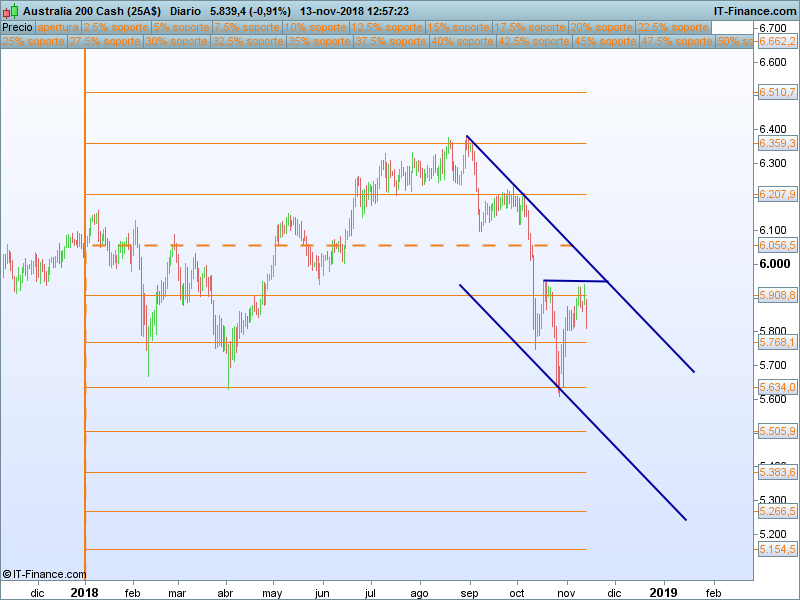Viewport: 800px width, 600px height.
Task: Click the oct month label on the time axis
Action: [517, 593]
